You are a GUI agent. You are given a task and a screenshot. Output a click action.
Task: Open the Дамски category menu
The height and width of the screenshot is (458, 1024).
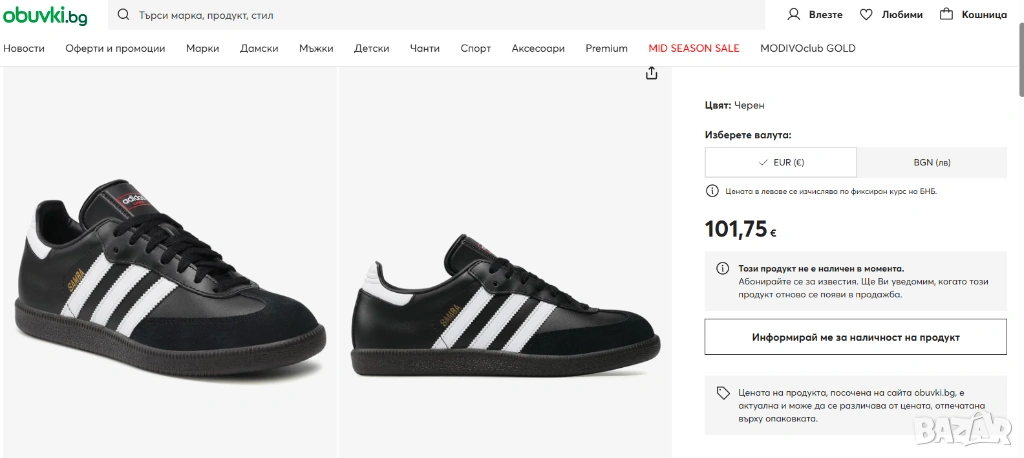tap(259, 48)
